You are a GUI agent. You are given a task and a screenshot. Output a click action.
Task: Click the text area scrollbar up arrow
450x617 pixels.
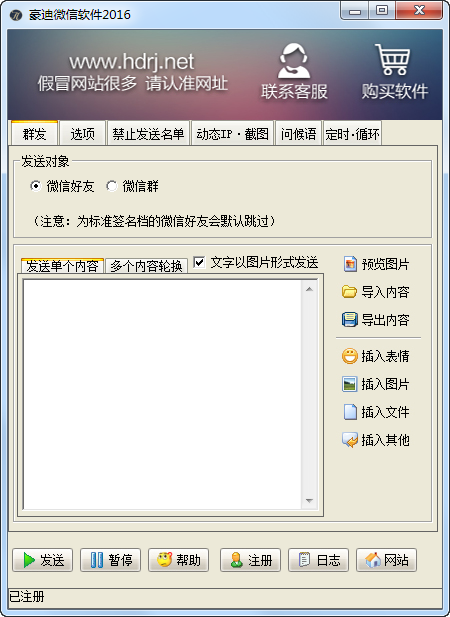click(x=309, y=289)
